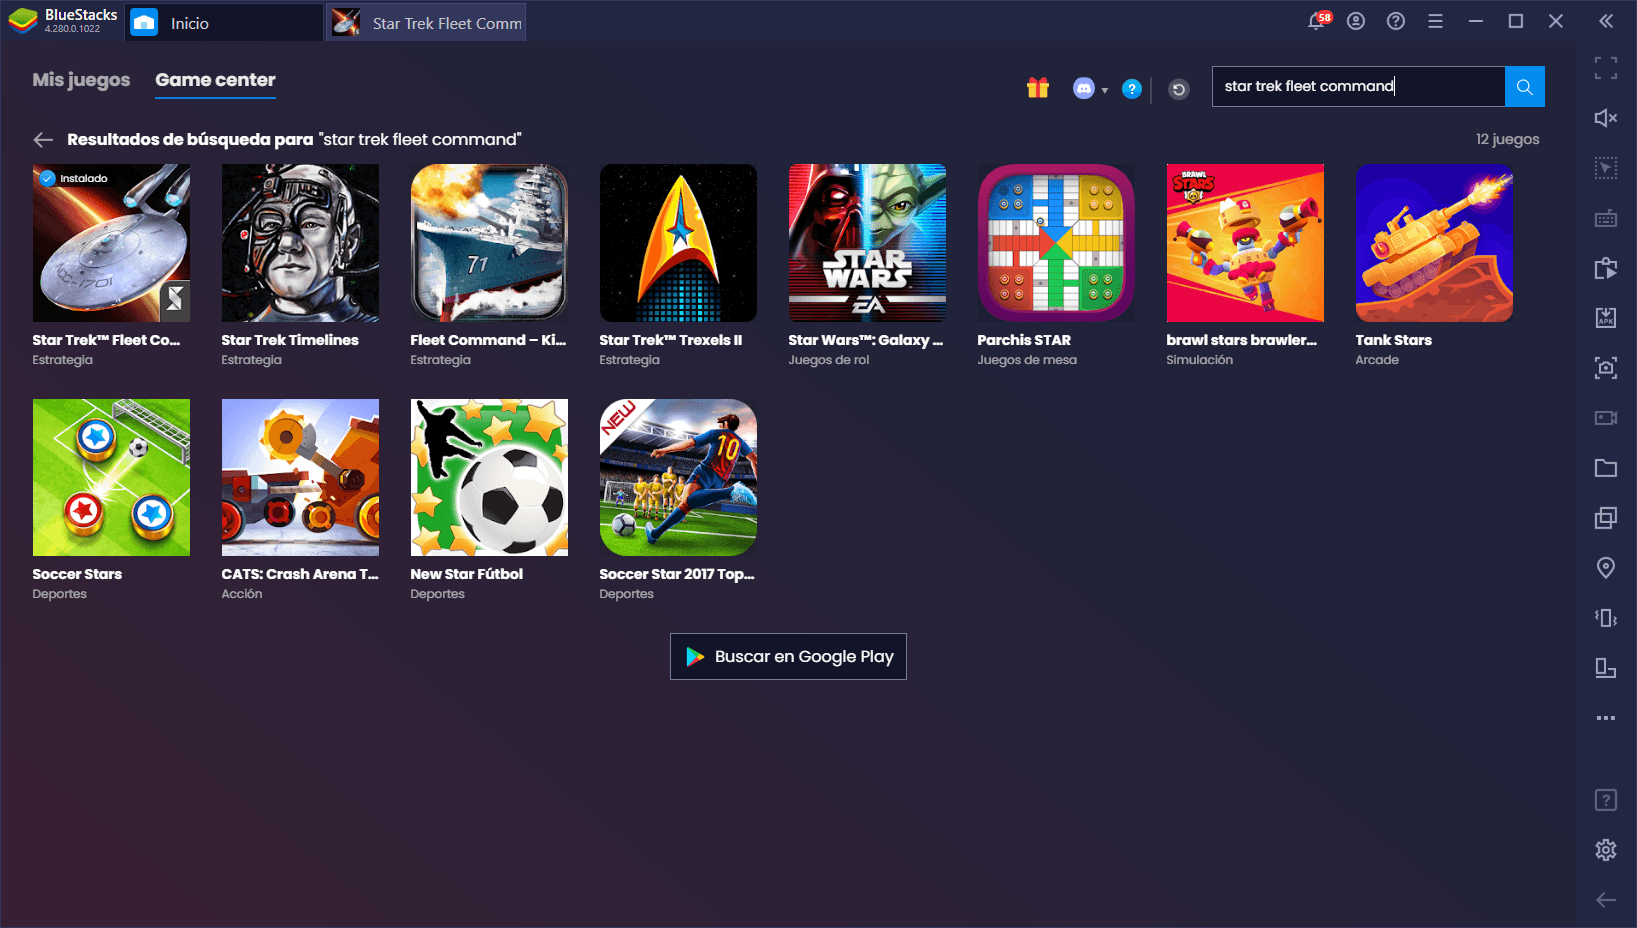The width and height of the screenshot is (1637, 928).
Task: Switch to Star Trek Fleet Command tab
Action: pos(426,22)
